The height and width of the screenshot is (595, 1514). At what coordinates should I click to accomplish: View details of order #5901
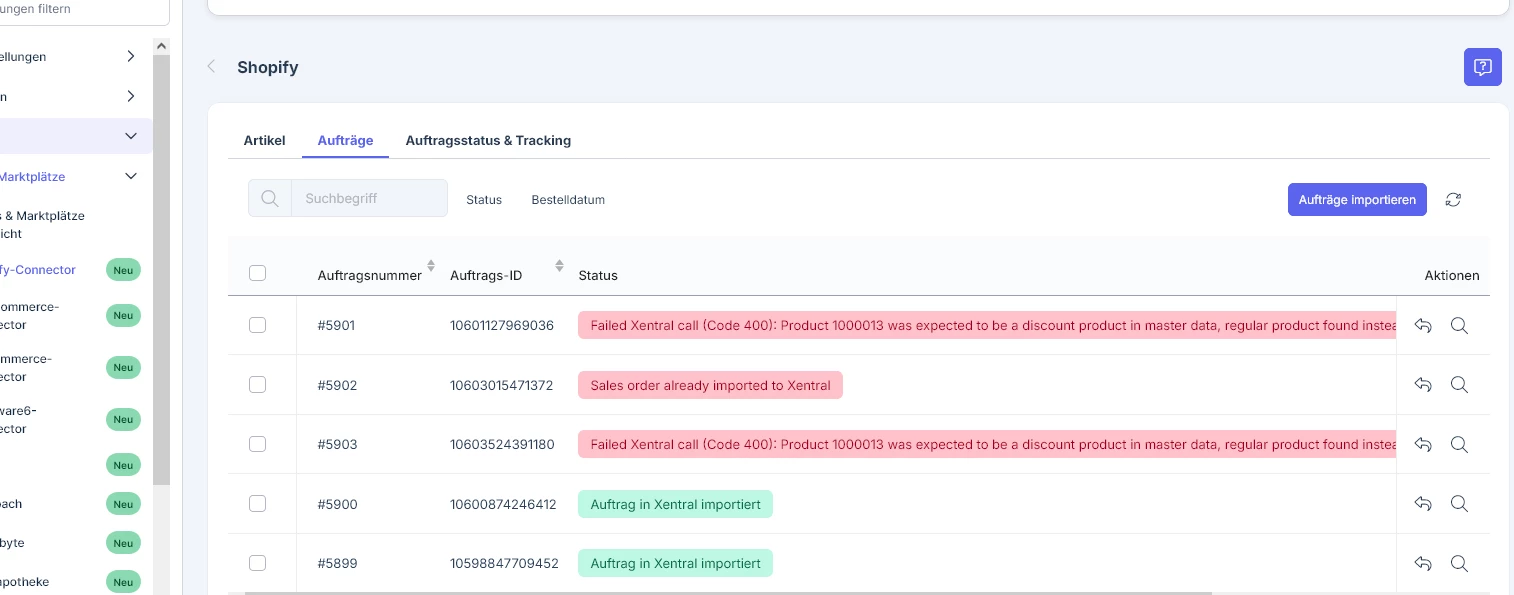(1459, 326)
